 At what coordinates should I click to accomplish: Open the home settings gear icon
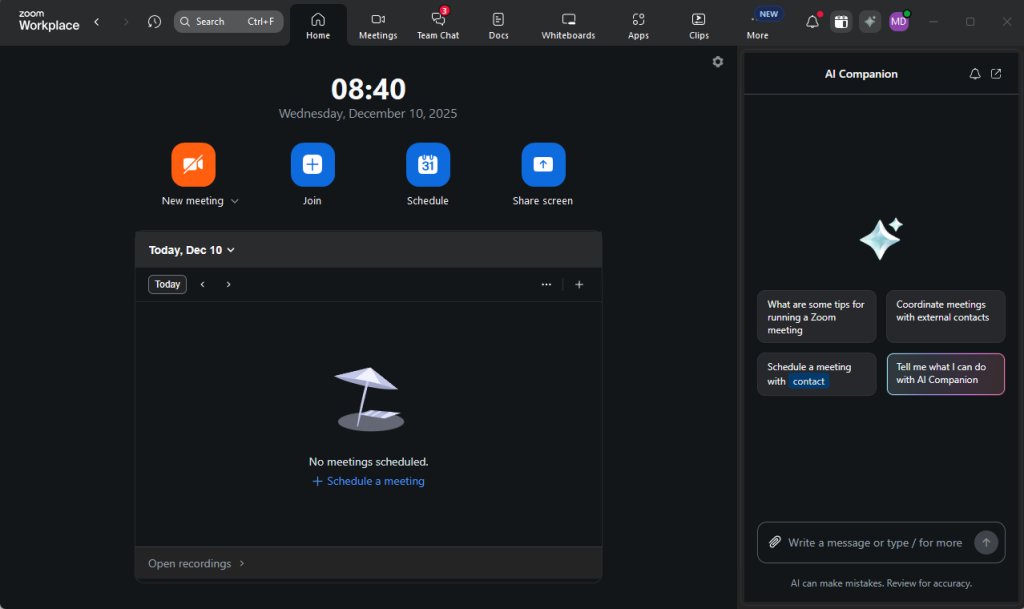click(717, 62)
